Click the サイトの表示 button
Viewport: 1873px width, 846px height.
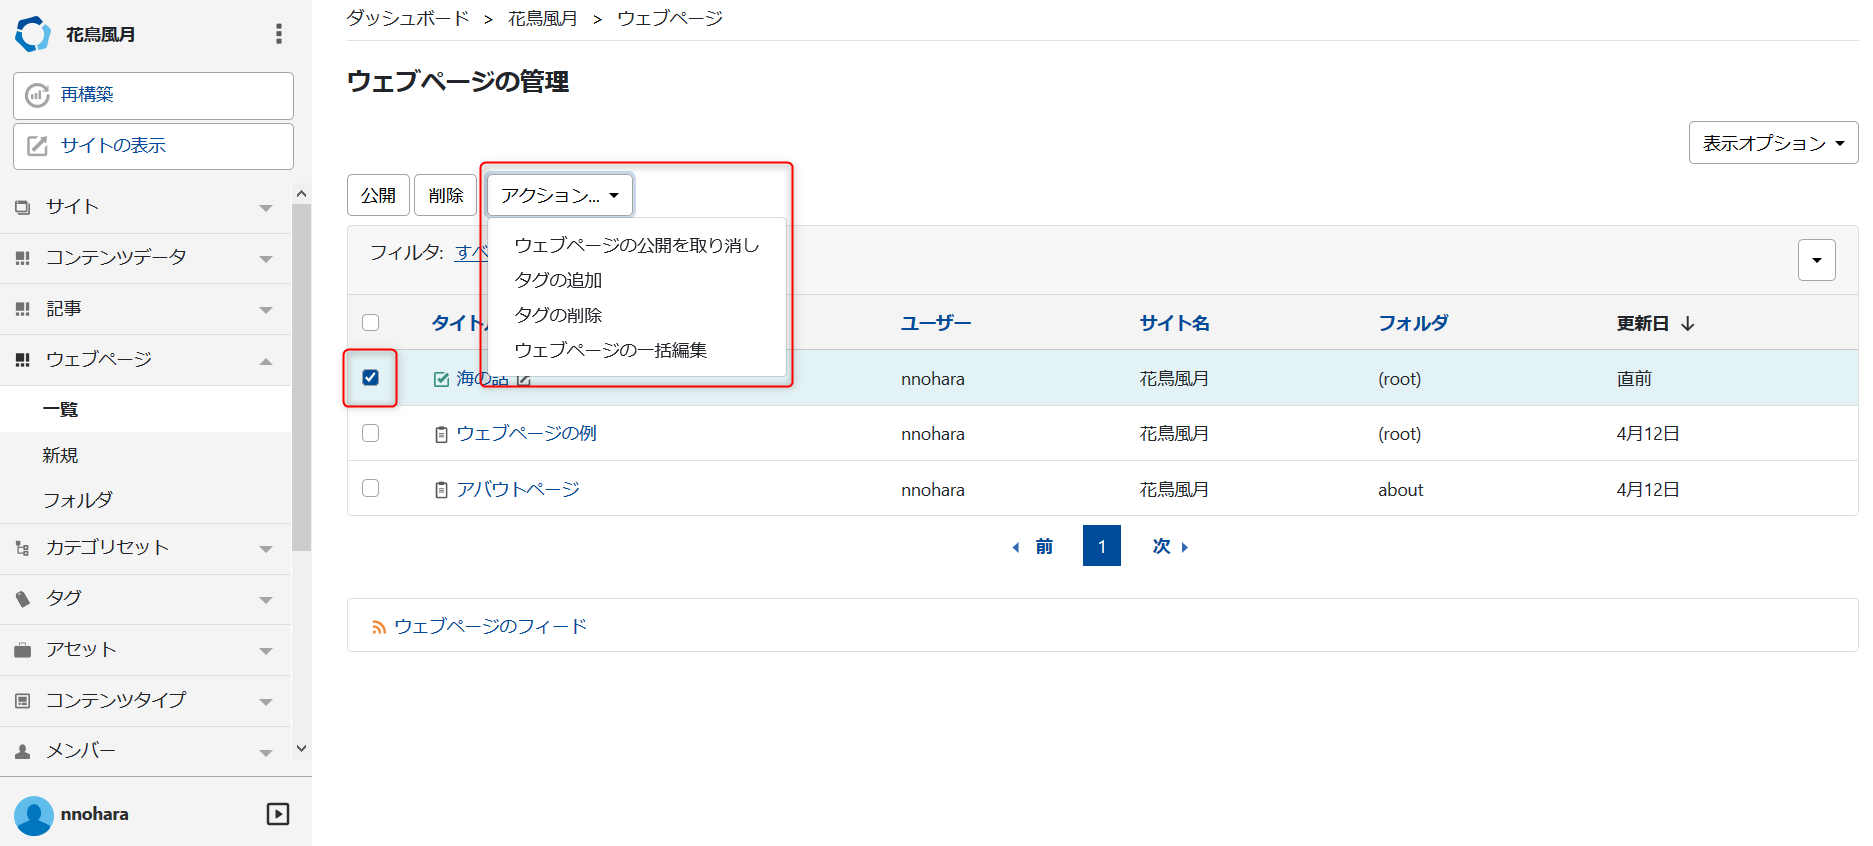[x=153, y=146]
